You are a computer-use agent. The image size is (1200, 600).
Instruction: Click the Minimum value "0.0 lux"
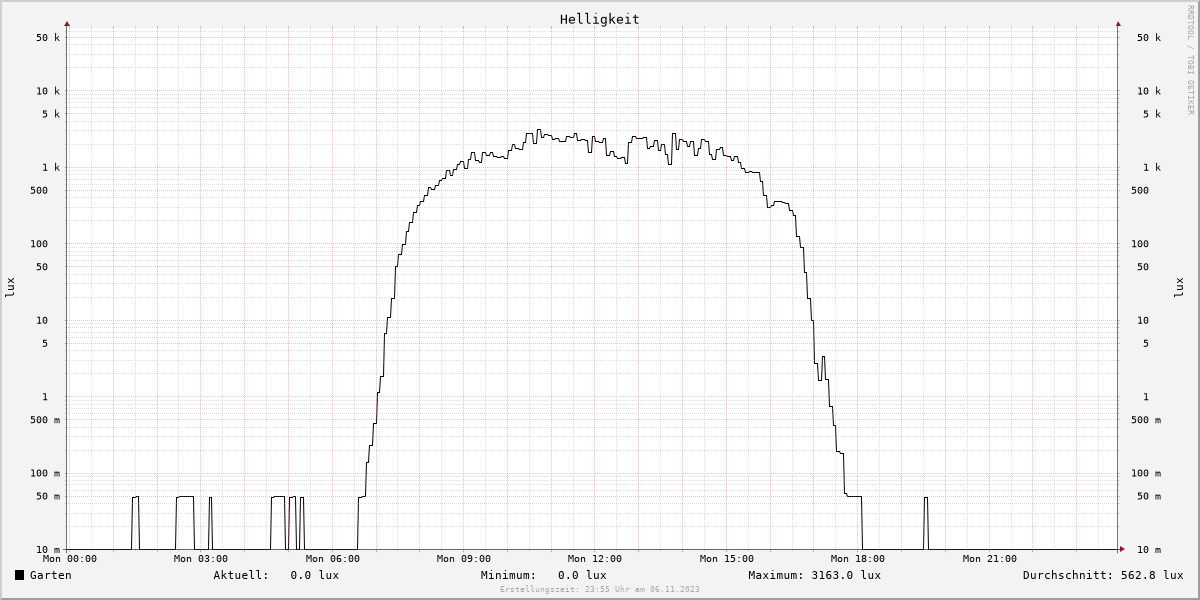pos(582,575)
